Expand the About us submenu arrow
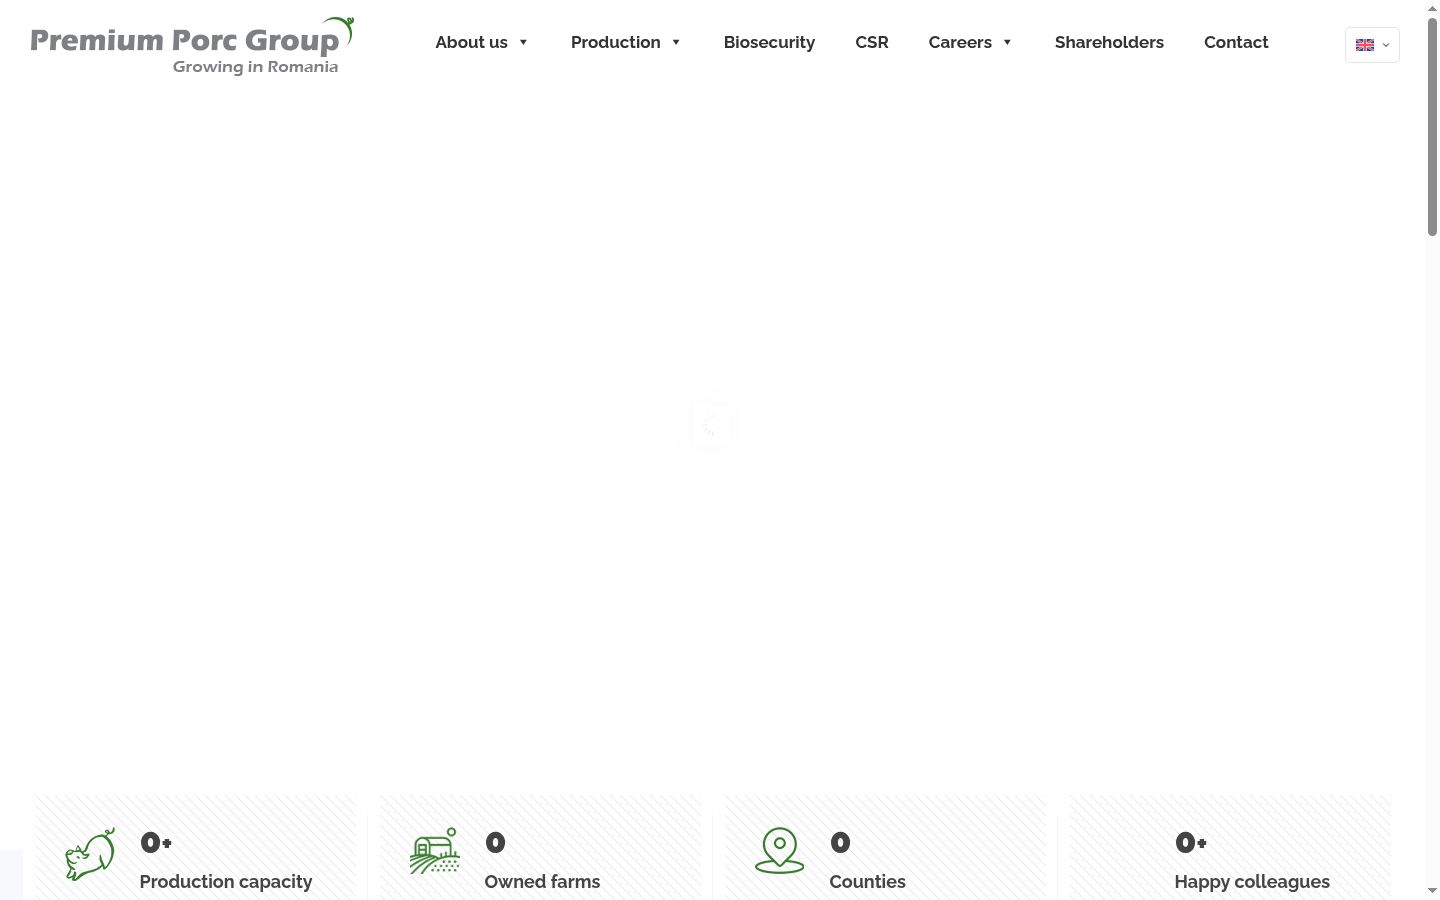This screenshot has height=900, width=1440. tap(523, 42)
